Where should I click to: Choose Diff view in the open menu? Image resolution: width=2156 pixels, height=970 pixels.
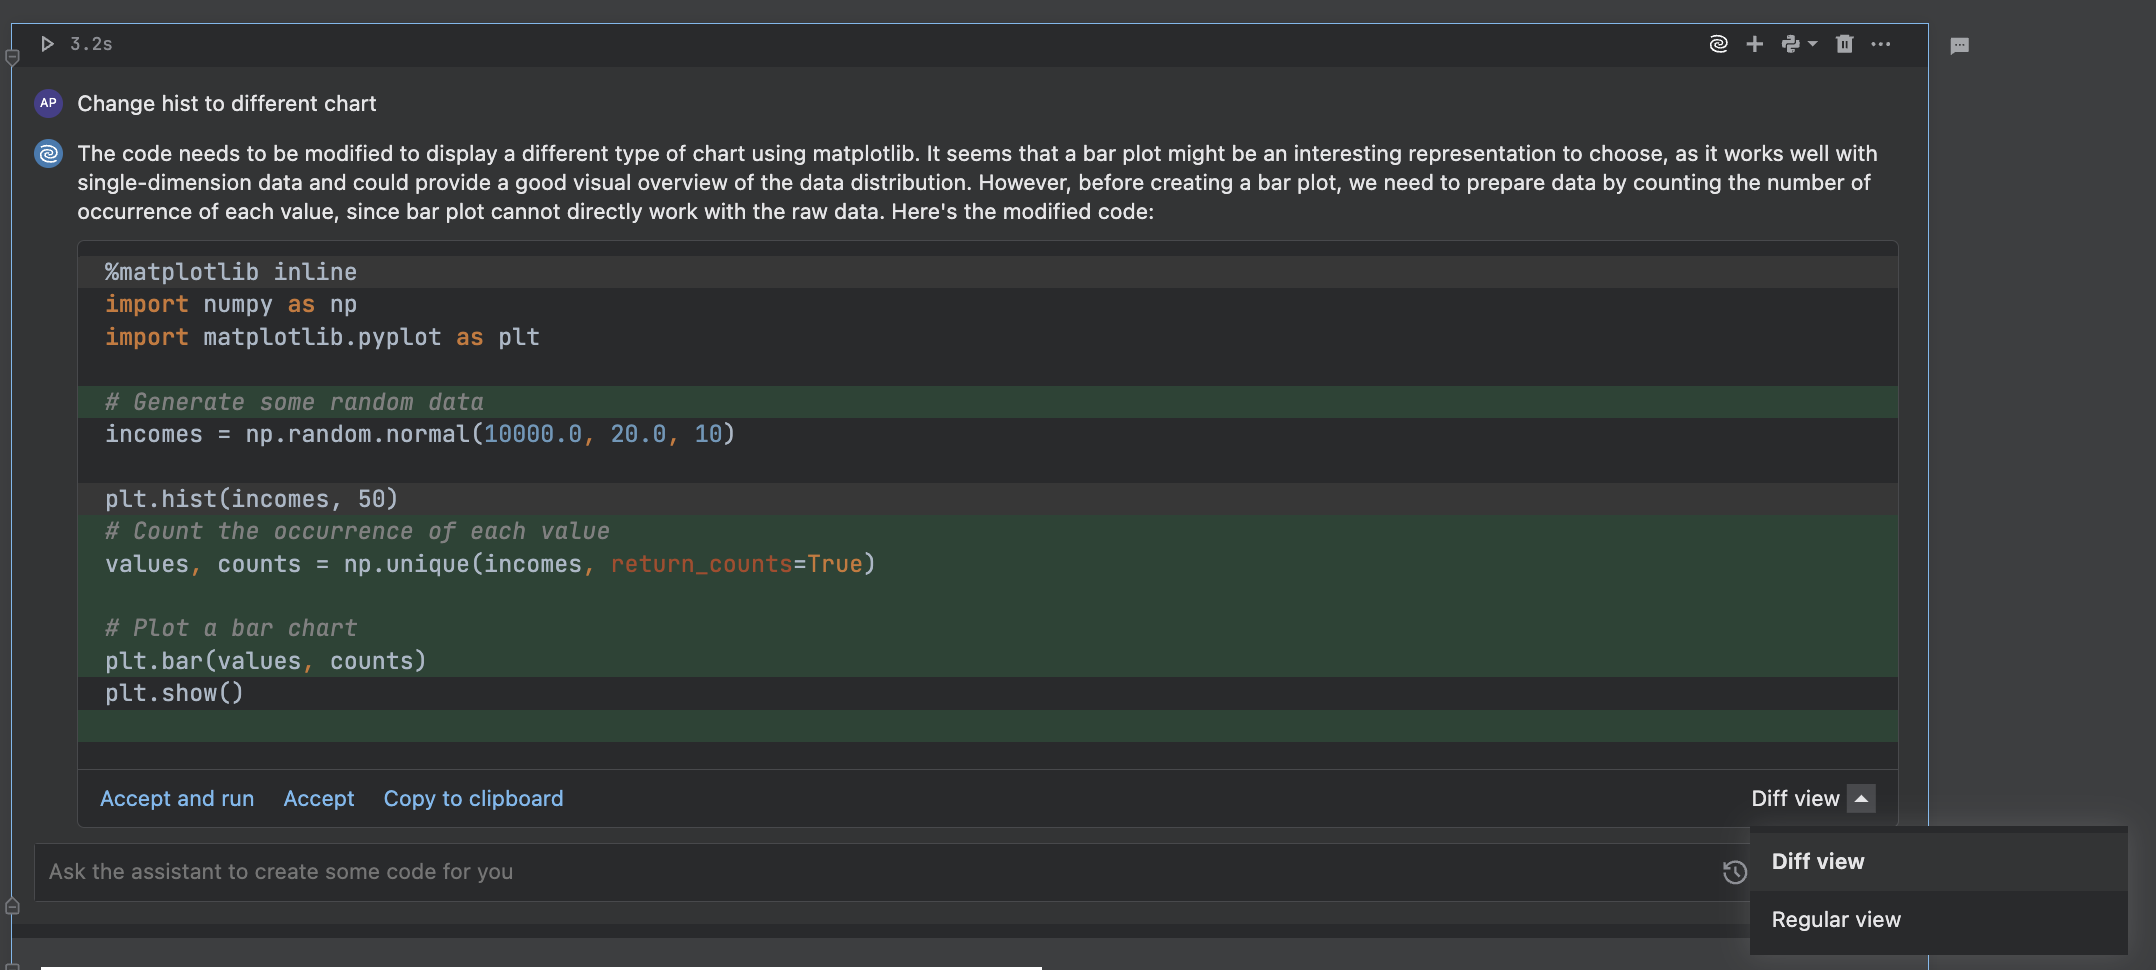[x=1818, y=861]
